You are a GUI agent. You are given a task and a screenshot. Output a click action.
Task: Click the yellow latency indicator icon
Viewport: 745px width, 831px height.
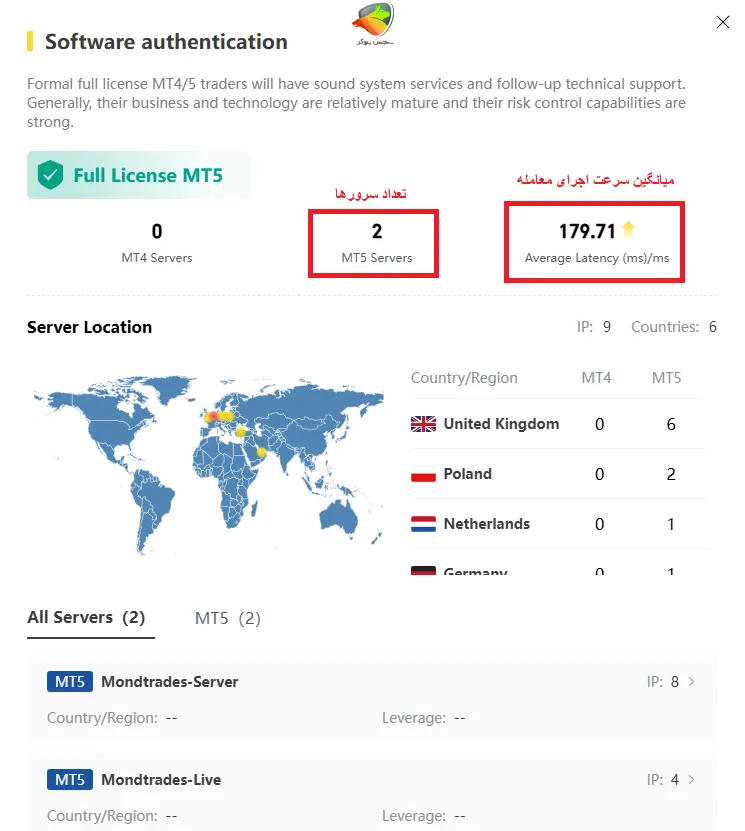point(628,230)
